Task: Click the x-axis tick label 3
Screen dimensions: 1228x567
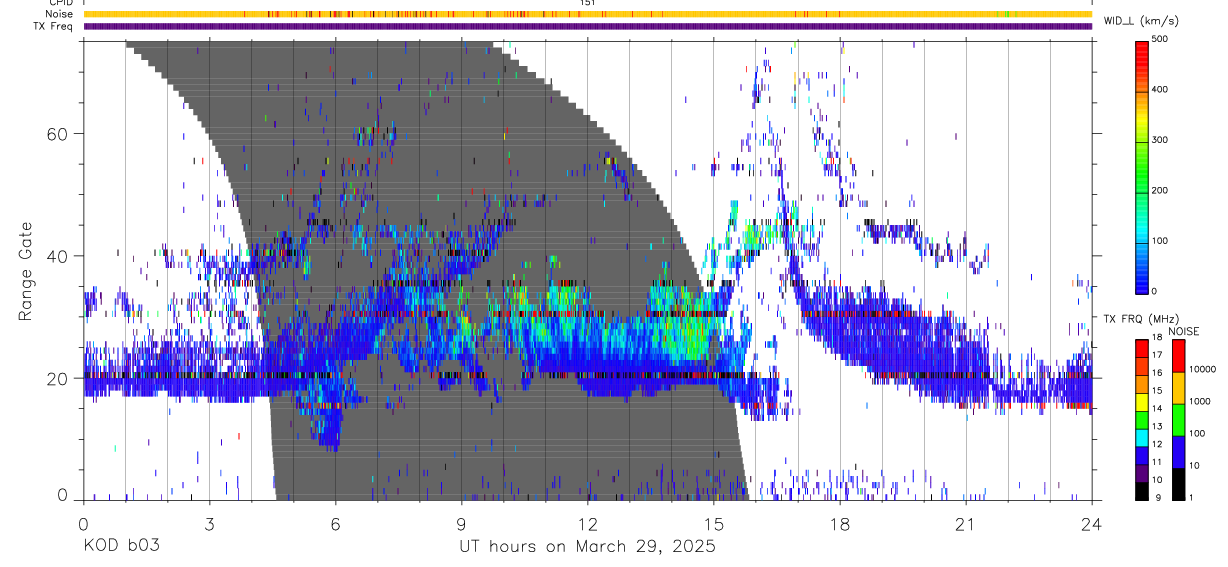Action: 209,525
